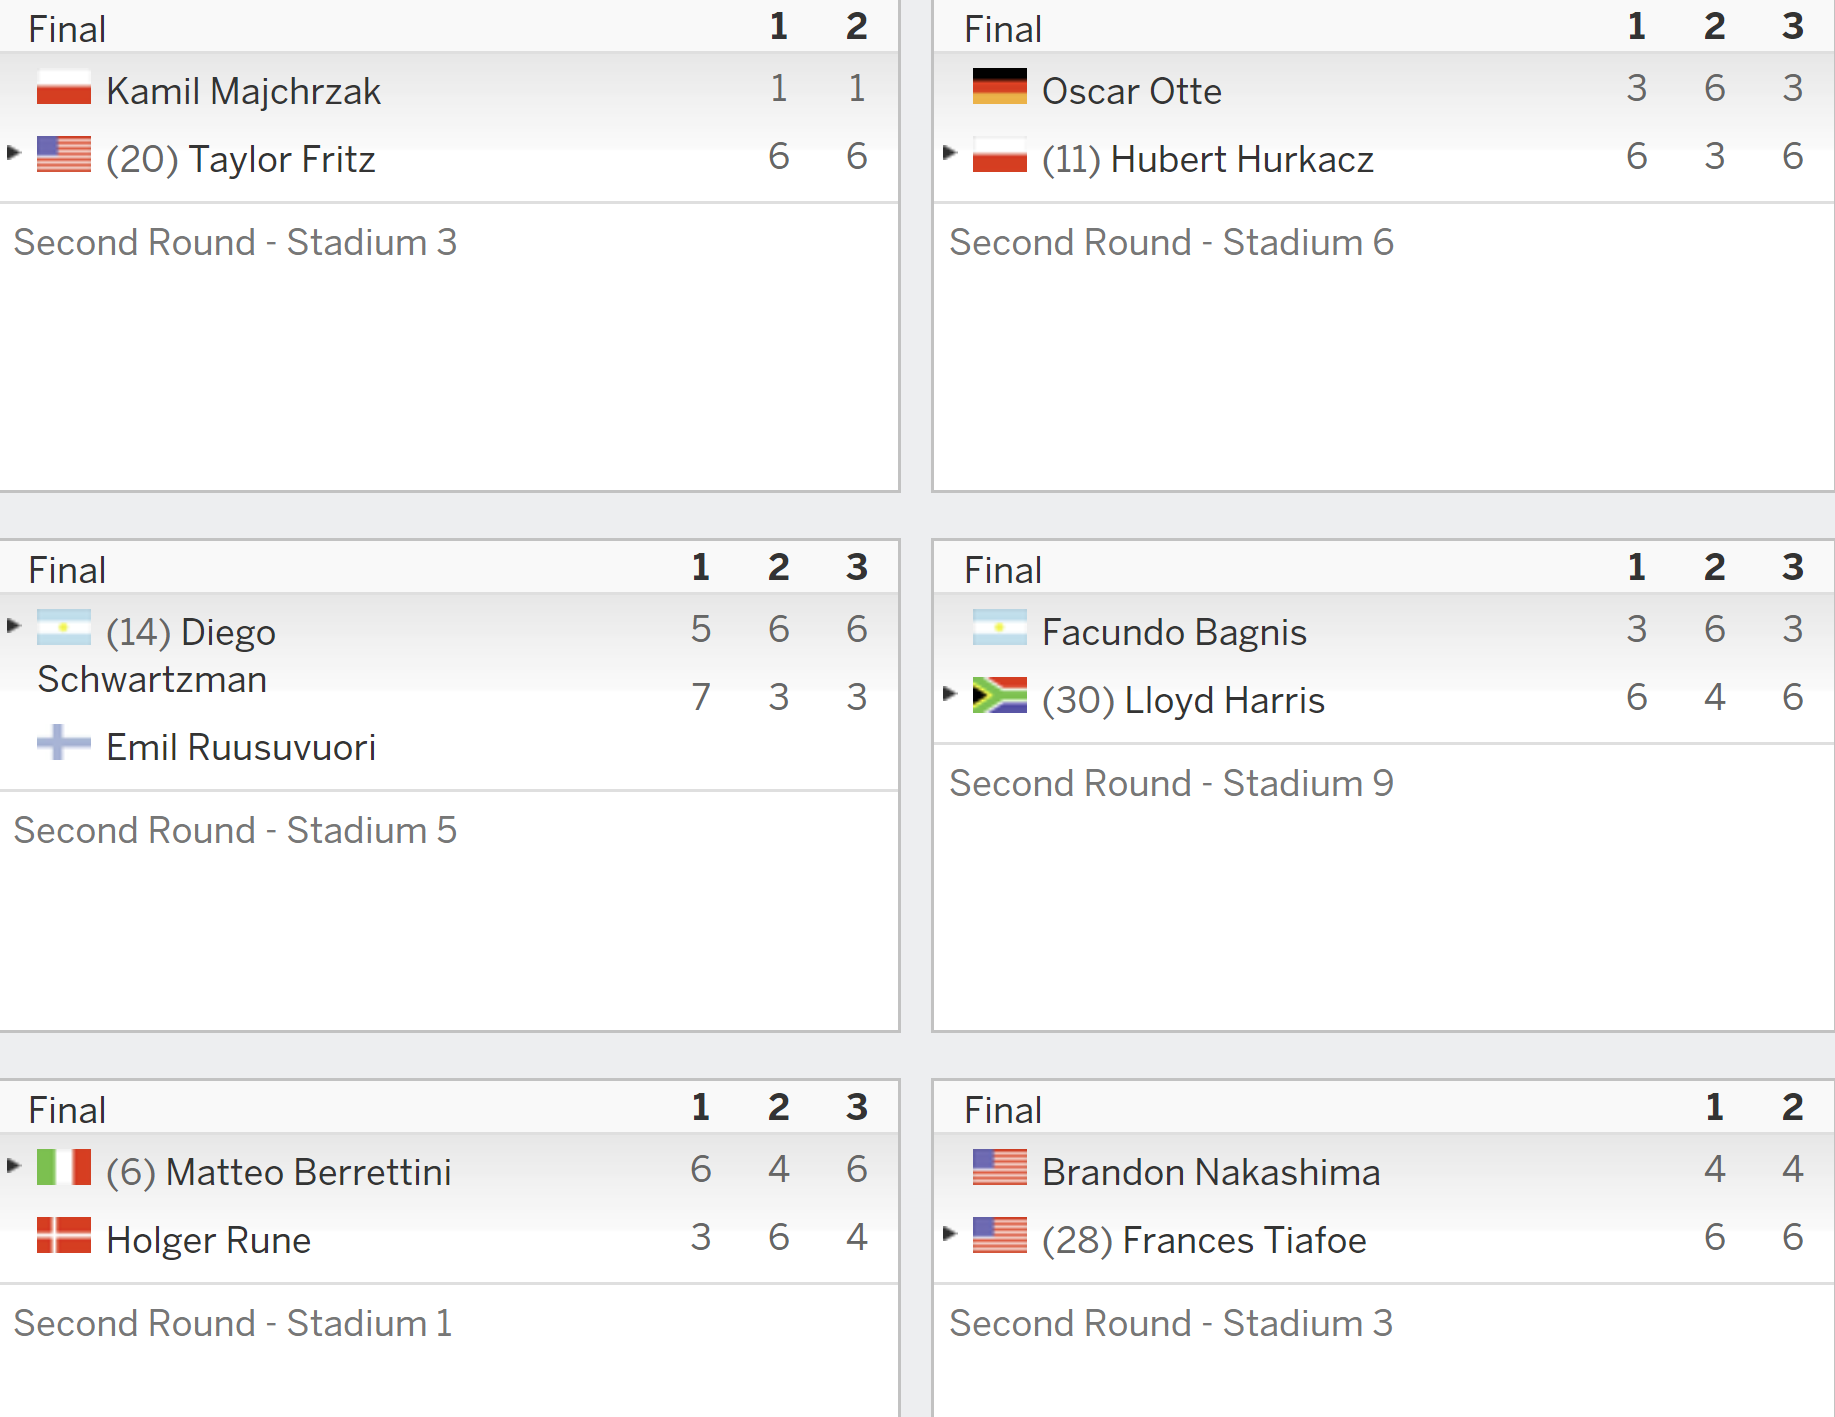Open Emil Ruusuvuori player profile
The image size is (1835, 1417).
pyautogui.click(x=241, y=747)
